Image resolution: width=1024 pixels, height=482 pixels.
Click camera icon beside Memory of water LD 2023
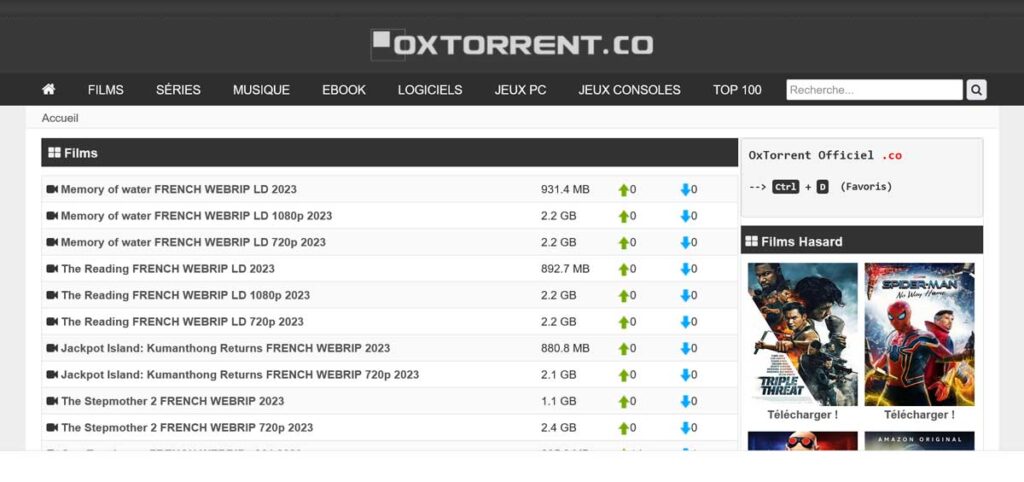pos(52,189)
